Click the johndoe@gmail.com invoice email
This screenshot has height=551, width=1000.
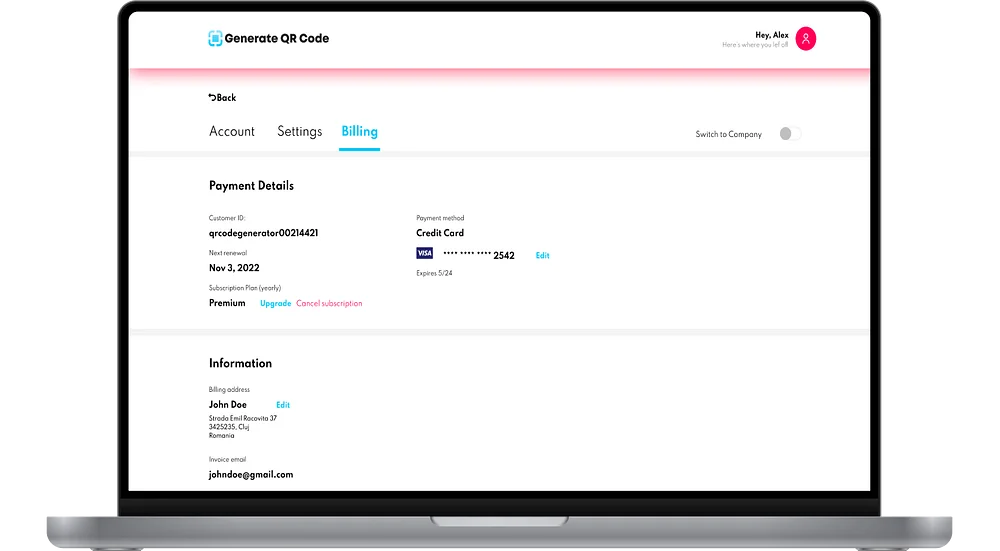pos(251,474)
